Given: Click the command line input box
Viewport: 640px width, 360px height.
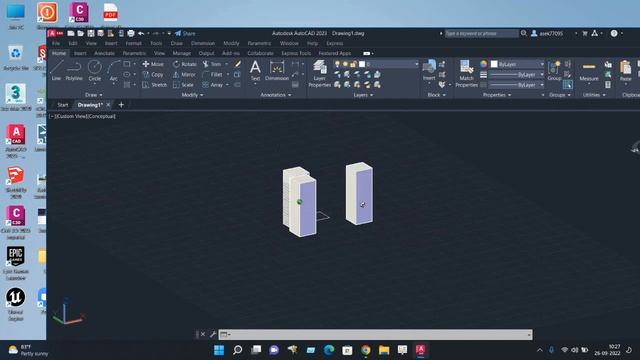Looking at the screenshot, I should click(x=376, y=335).
